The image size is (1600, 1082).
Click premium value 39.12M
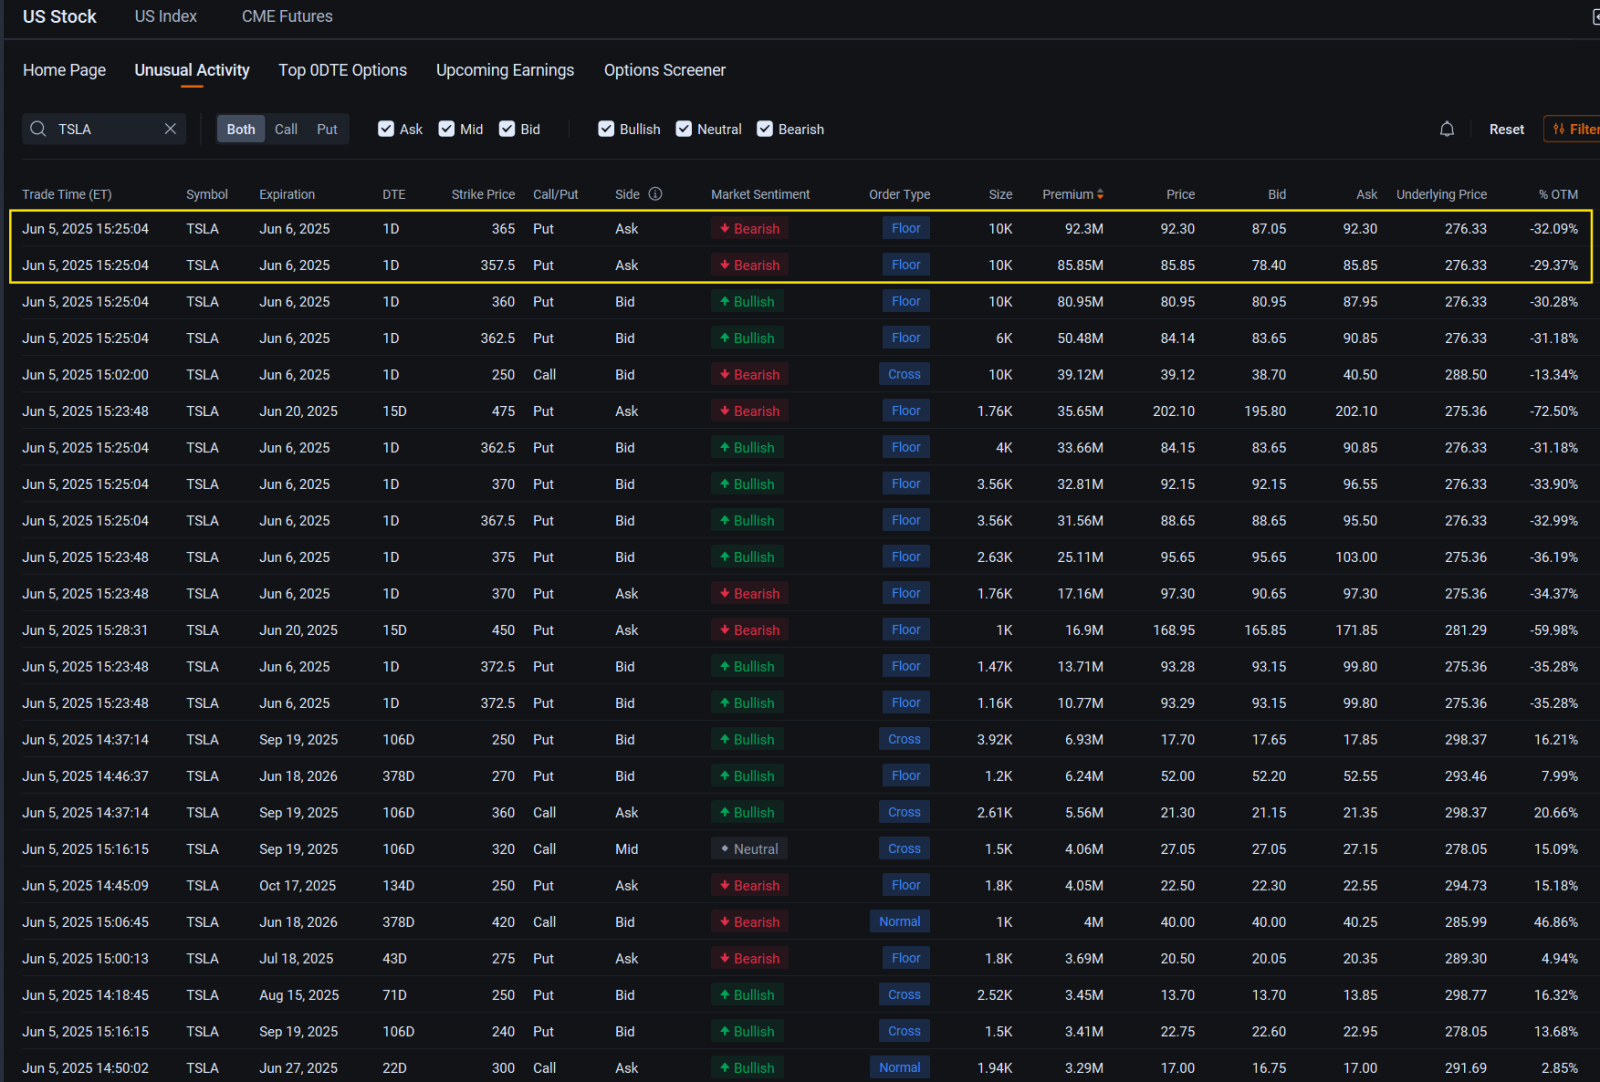click(x=1080, y=375)
